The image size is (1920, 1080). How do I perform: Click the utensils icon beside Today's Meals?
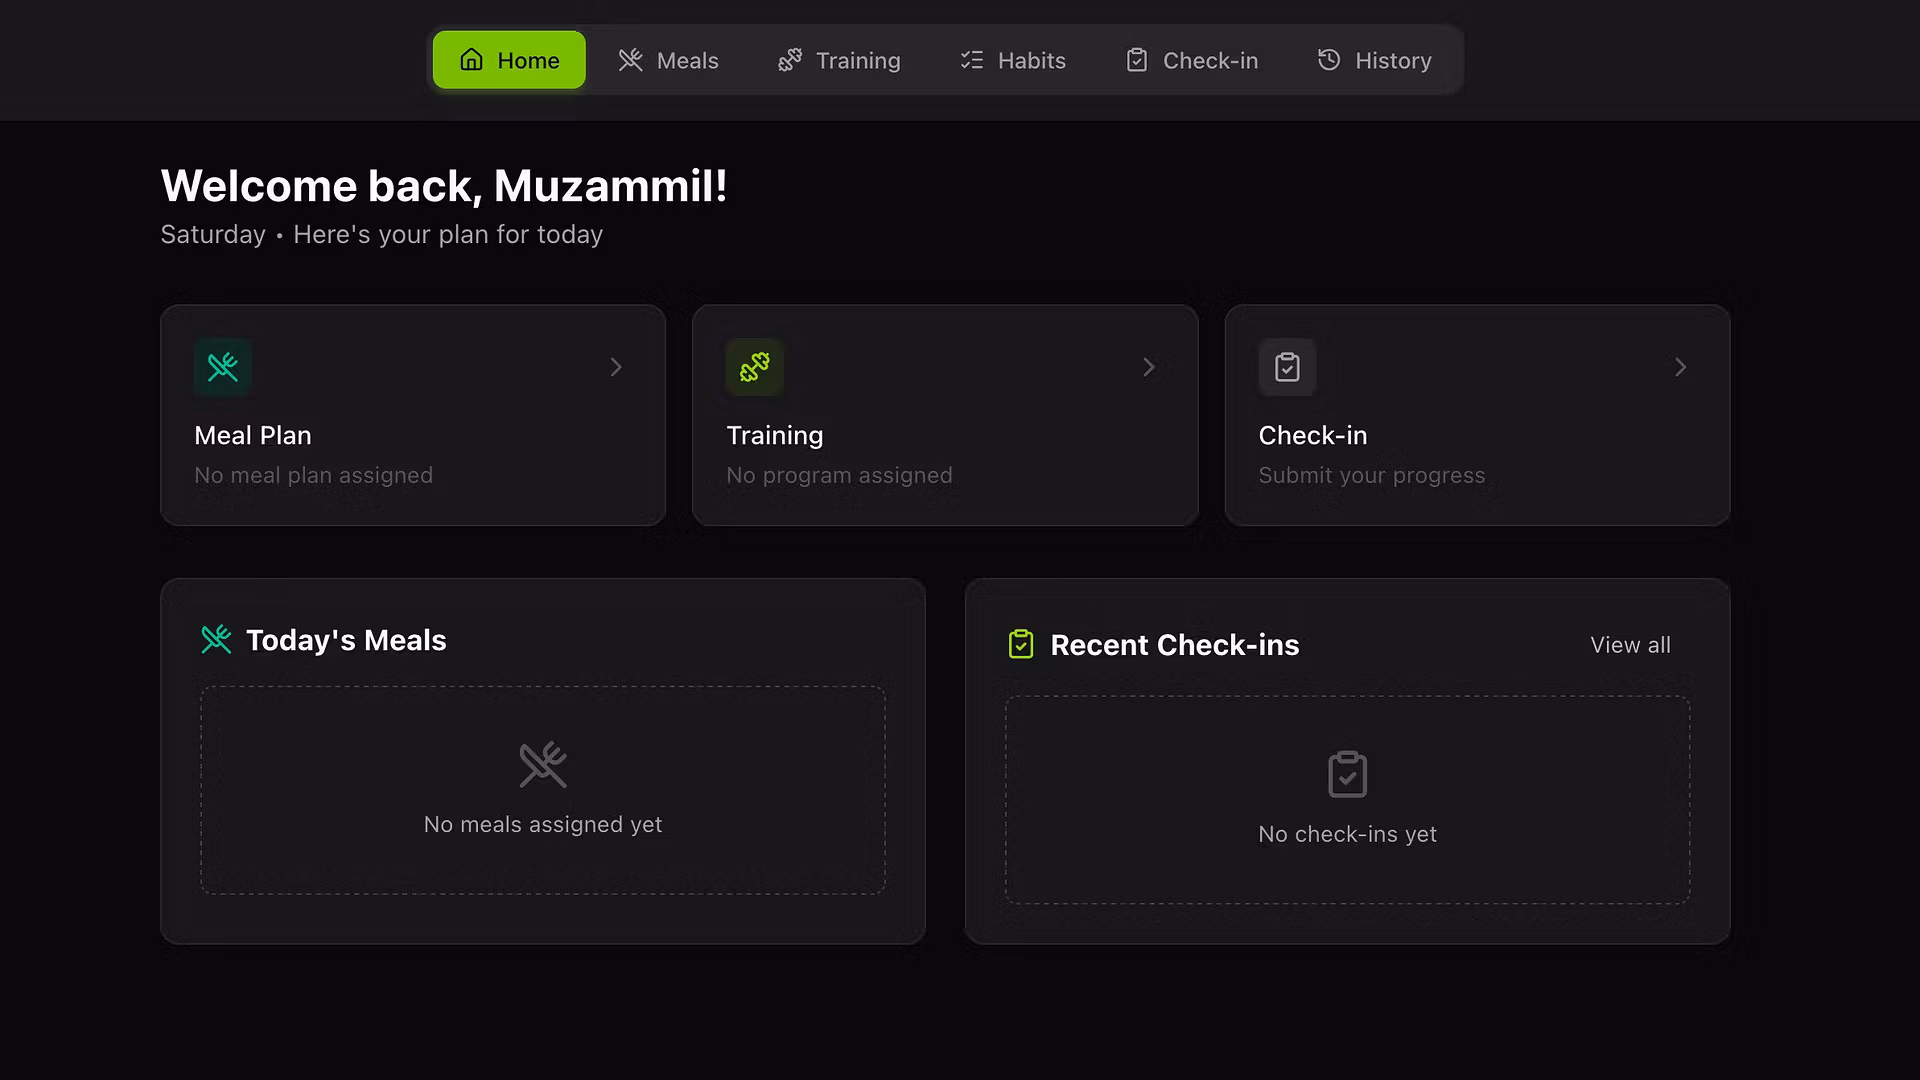pos(216,640)
